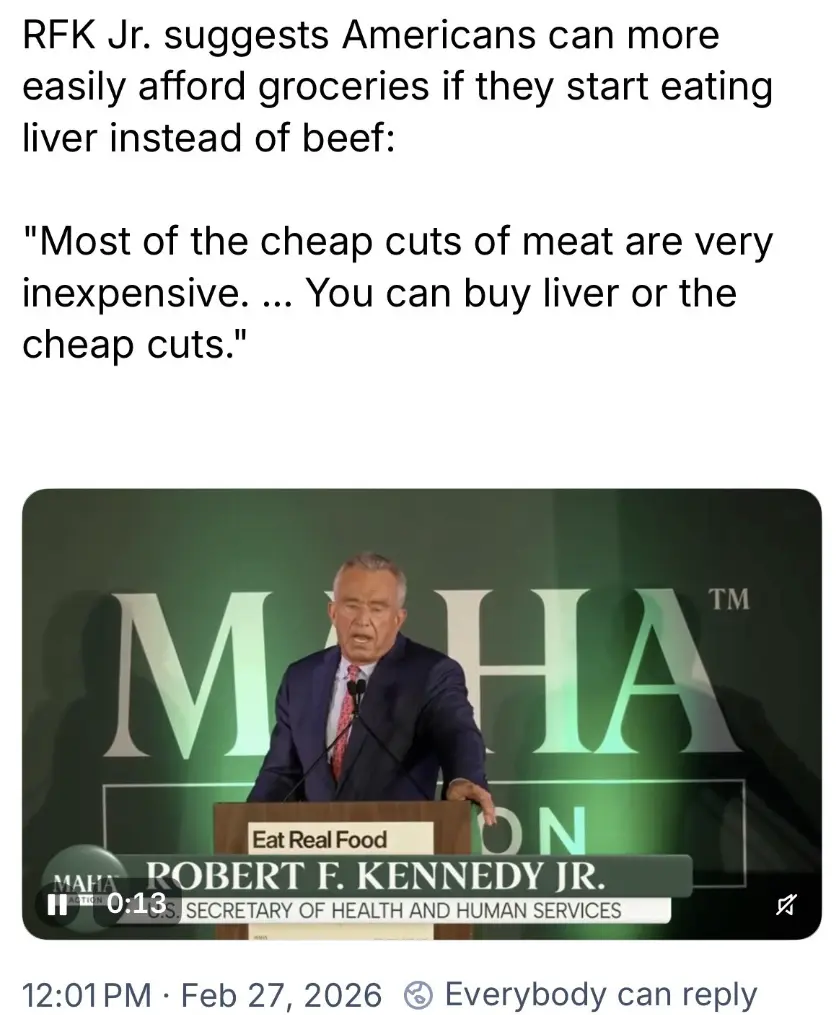Tap the globe reply-settings icon
Screen dimensions: 838x1015
pyautogui.click(x=419, y=995)
